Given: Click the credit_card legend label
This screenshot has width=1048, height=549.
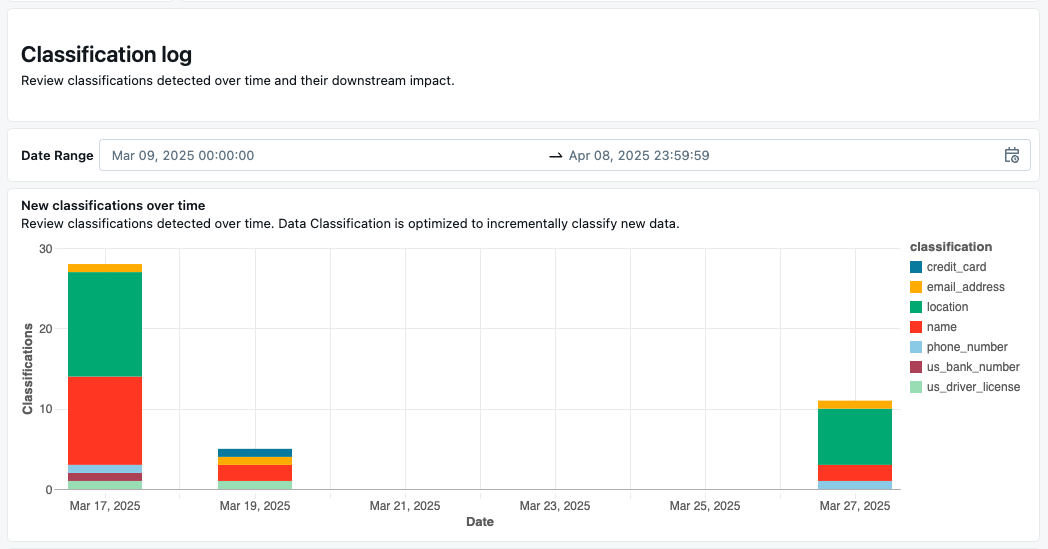Looking at the screenshot, I should coord(956,267).
